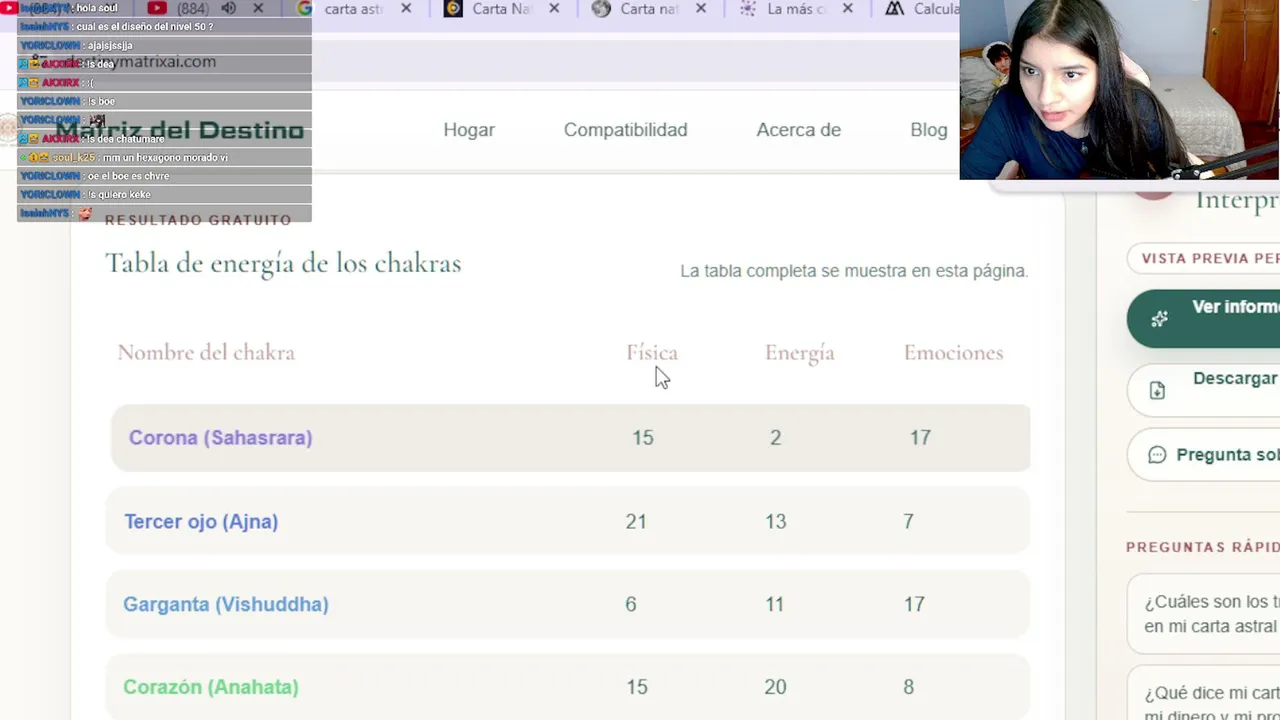Open the Compatibilidad navigation link
The image size is (1280, 720).
click(625, 130)
